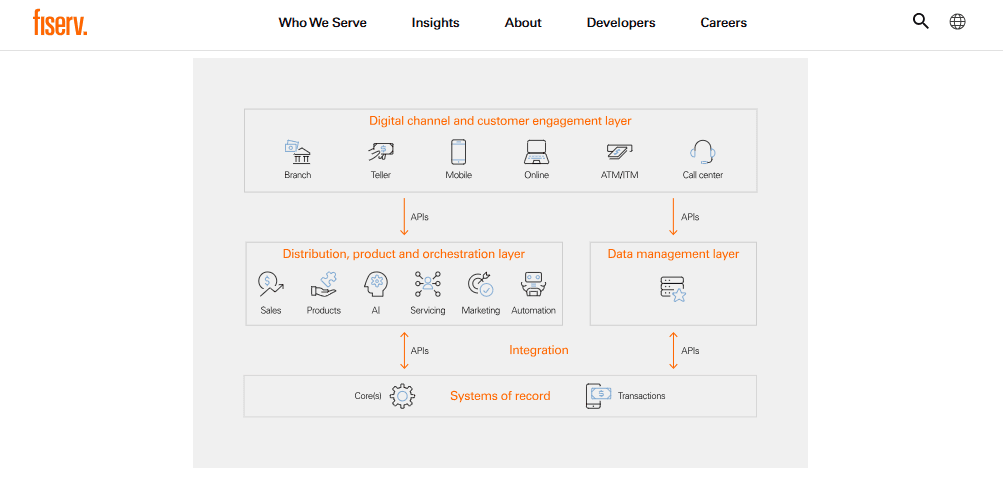Click the Core(s) gear icon
Image resolution: width=1003 pixels, height=495 pixels.
point(402,396)
